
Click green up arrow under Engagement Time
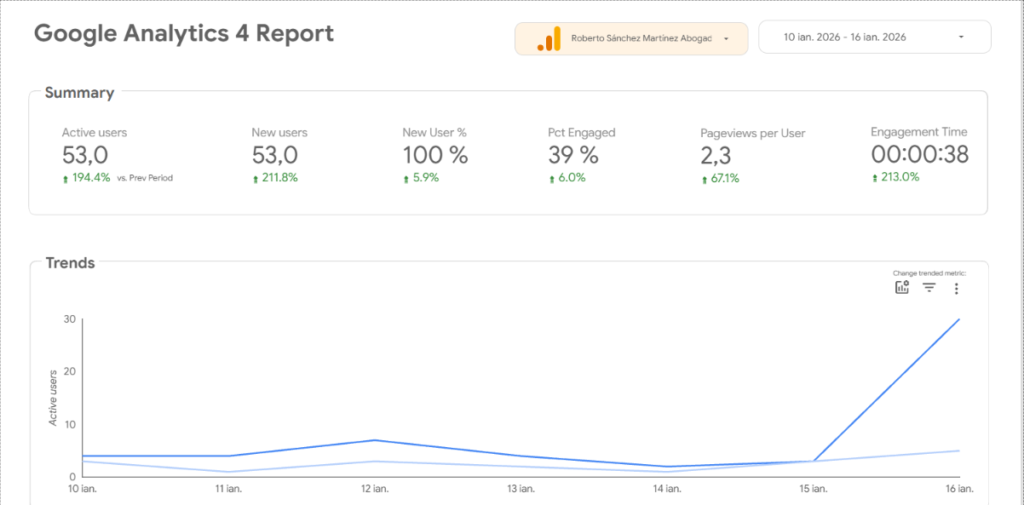click(875, 177)
